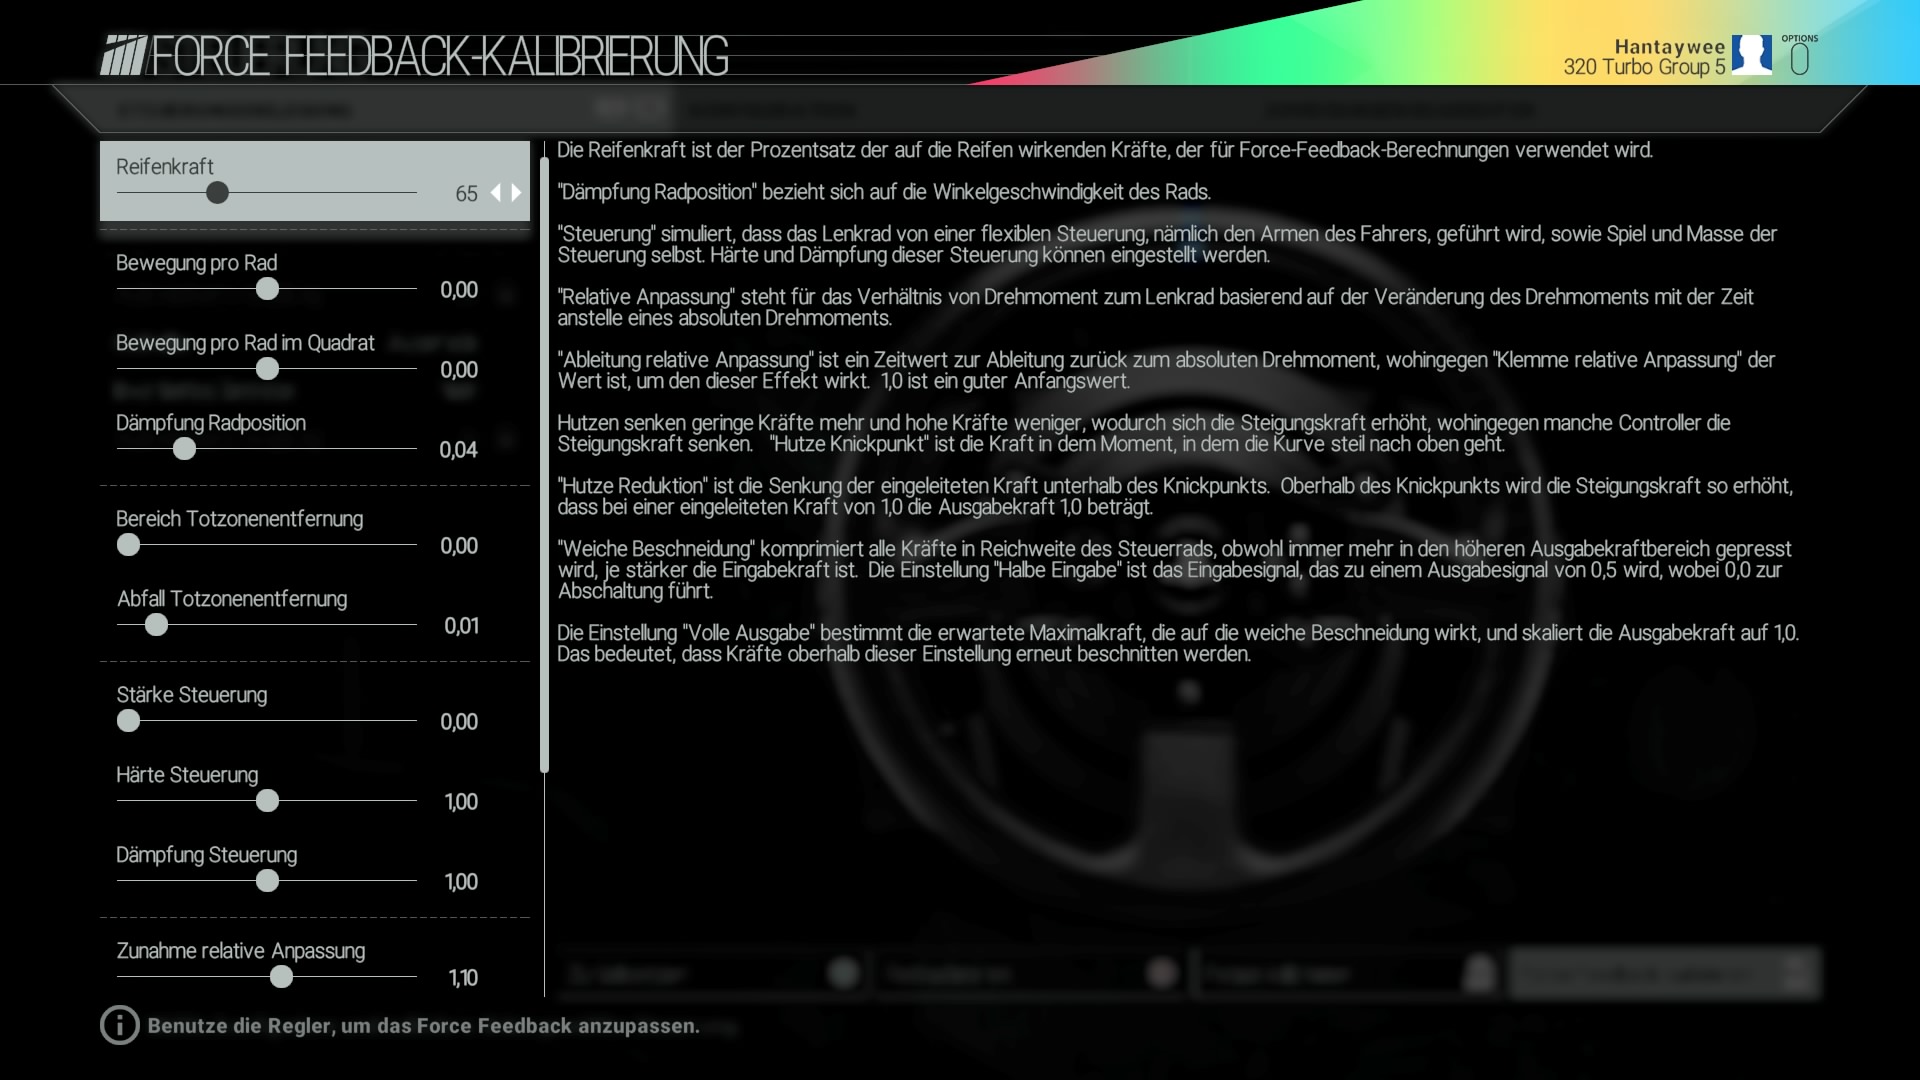Click the Stärke Steuerung slider handle

point(128,721)
